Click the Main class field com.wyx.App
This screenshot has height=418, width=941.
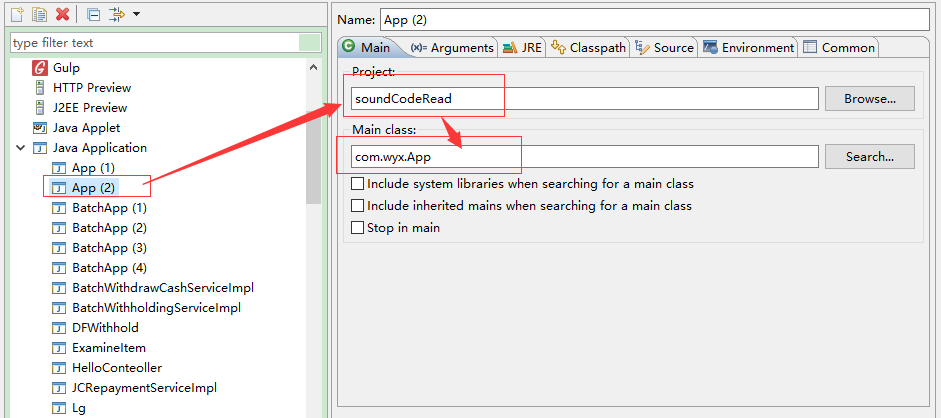coord(585,157)
